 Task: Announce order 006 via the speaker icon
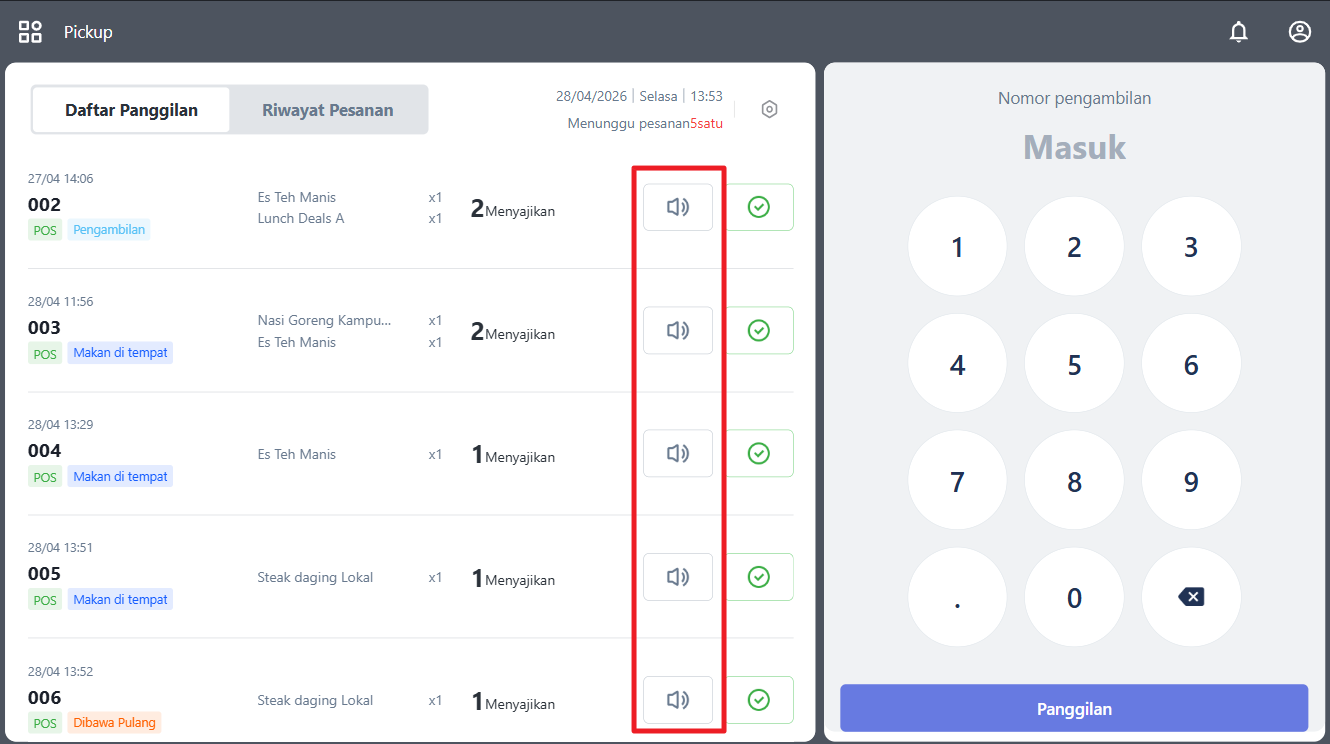point(678,700)
